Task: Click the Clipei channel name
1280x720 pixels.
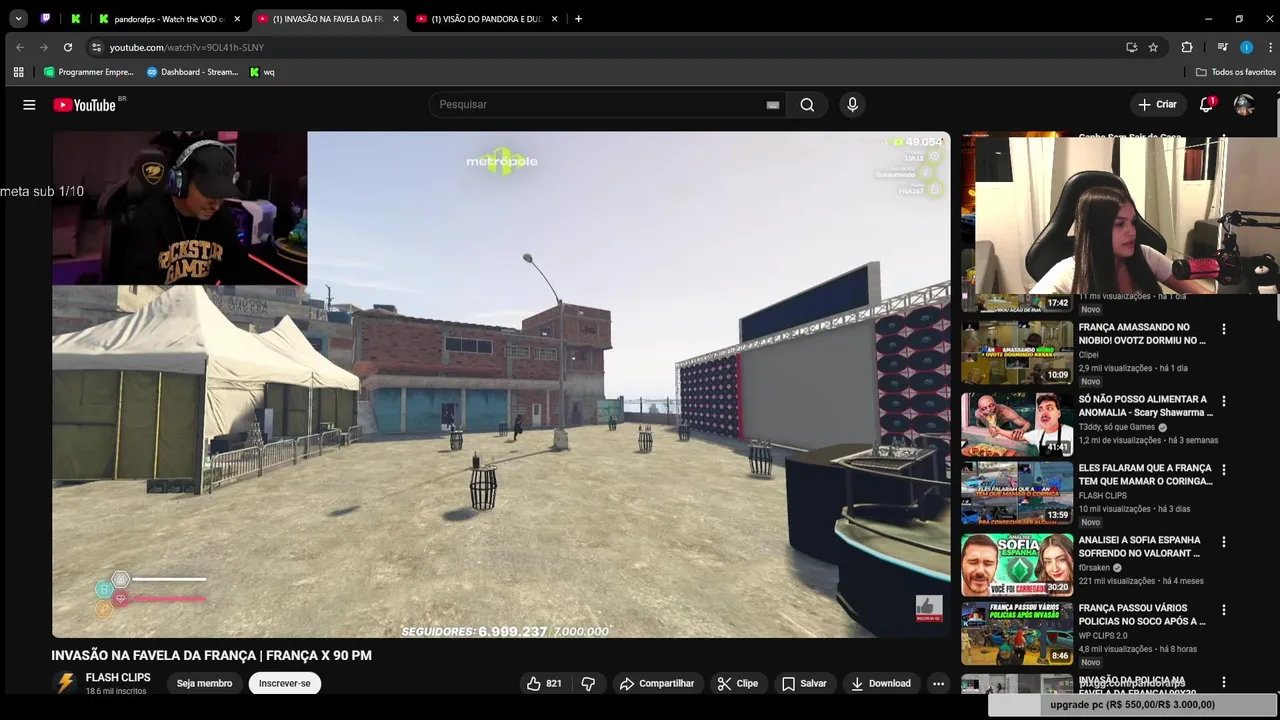Action: pos(1088,355)
